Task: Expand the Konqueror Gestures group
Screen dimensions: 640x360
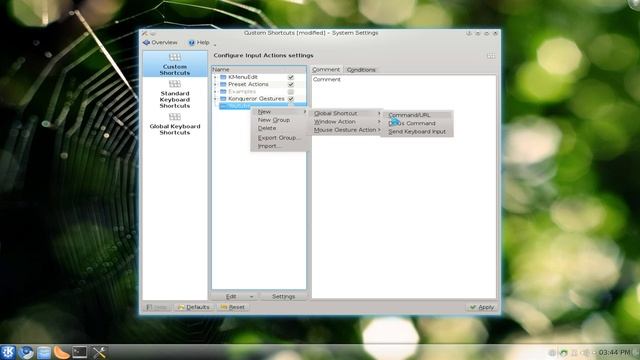Action: coord(216,99)
